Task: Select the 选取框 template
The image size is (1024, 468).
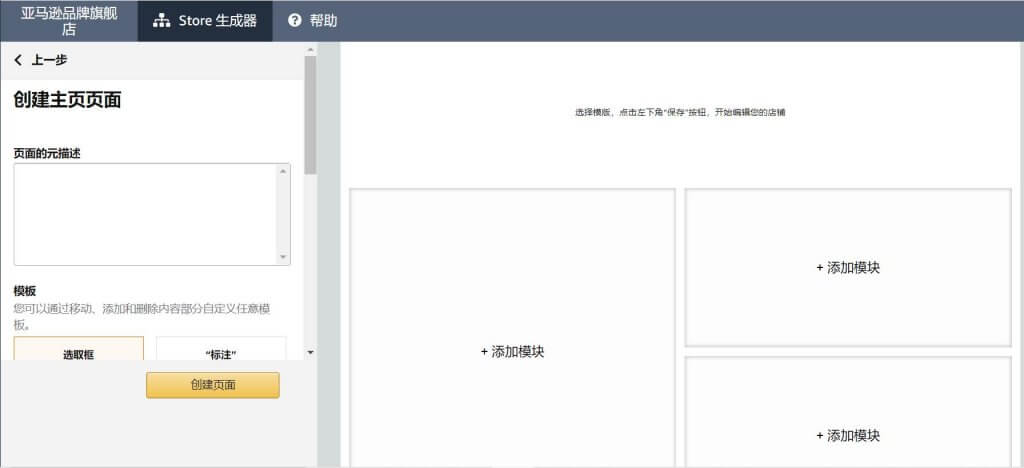Action: click(x=78, y=349)
